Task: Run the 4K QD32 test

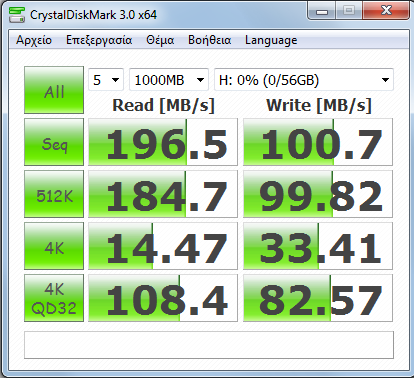Action: tap(54, 298)
